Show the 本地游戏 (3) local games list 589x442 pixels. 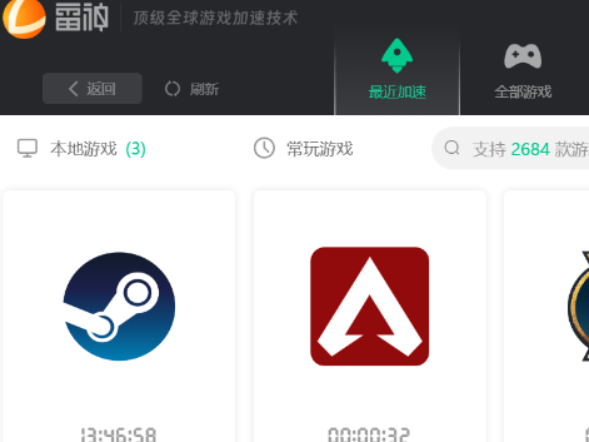tap(98, 149)
